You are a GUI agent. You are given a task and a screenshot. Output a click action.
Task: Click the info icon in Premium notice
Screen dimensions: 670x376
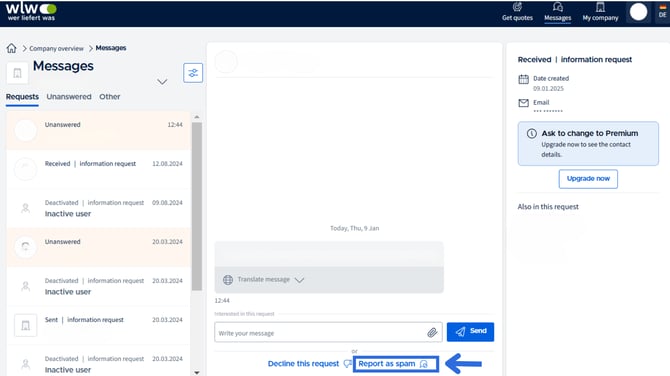click(x=532, y=134)
